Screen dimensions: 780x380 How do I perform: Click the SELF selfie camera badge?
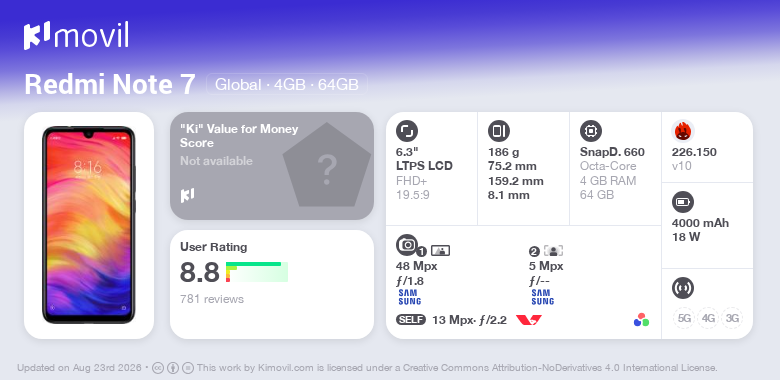[411, 320]
